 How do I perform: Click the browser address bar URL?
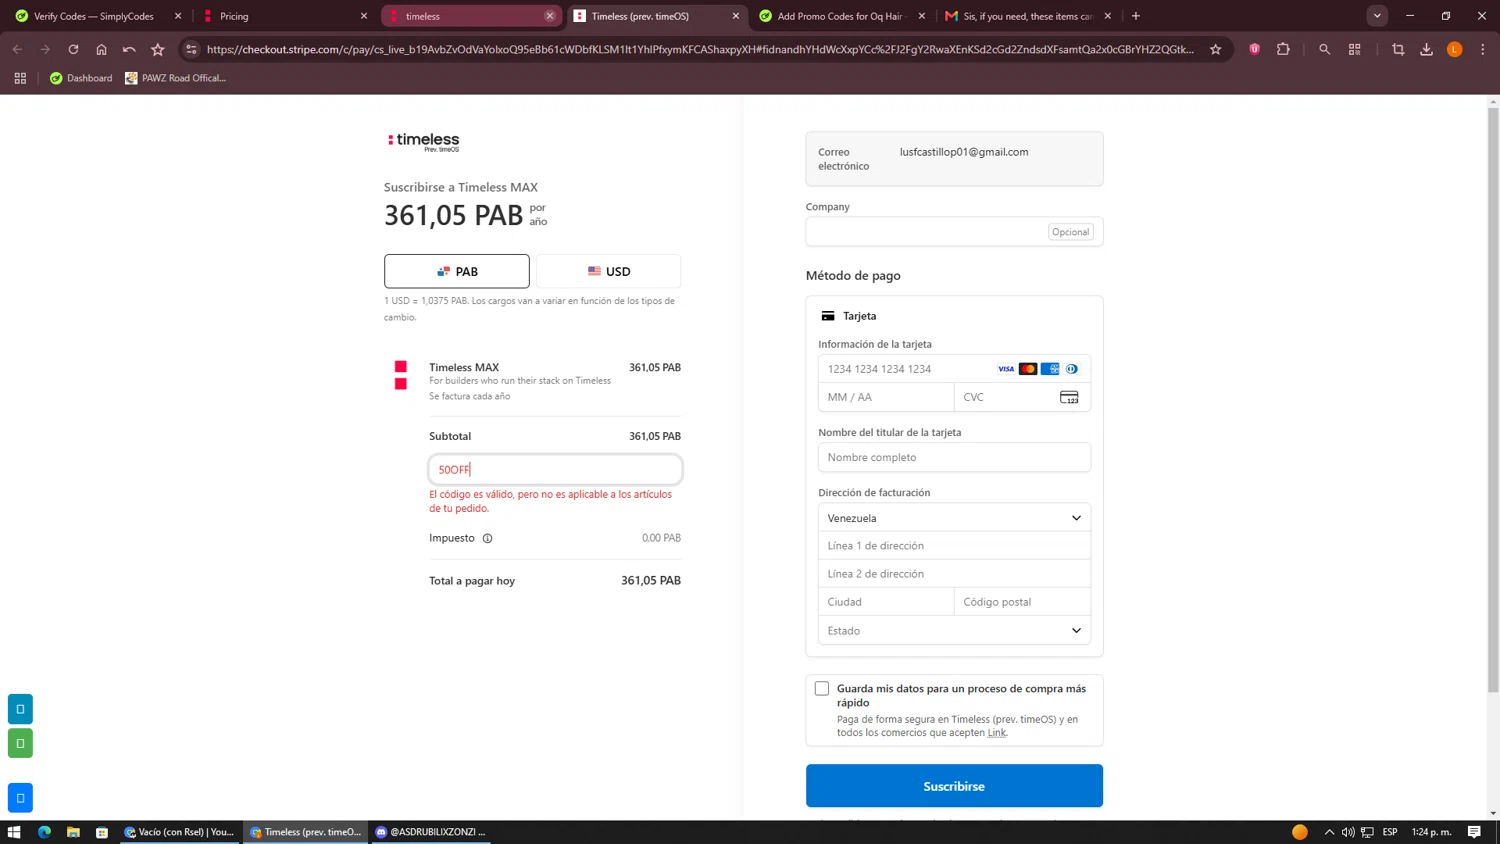[700, 49]
